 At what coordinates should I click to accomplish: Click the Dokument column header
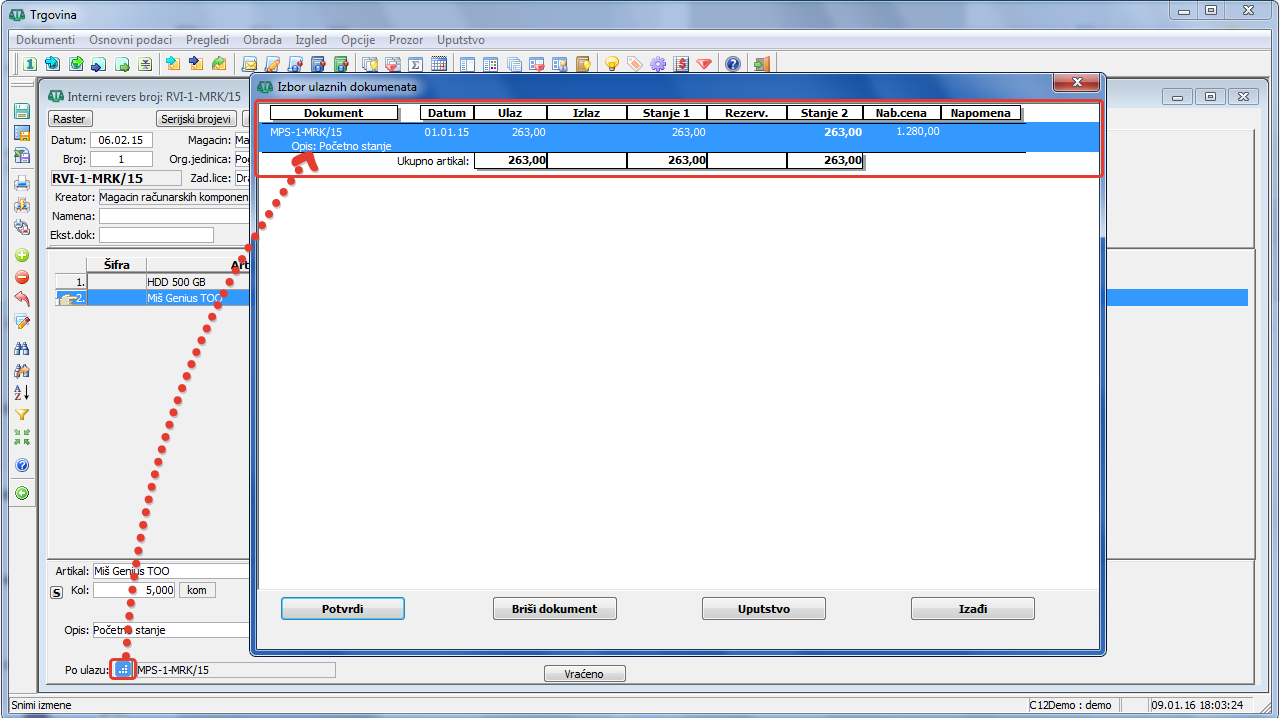click(x=334, y=113)
